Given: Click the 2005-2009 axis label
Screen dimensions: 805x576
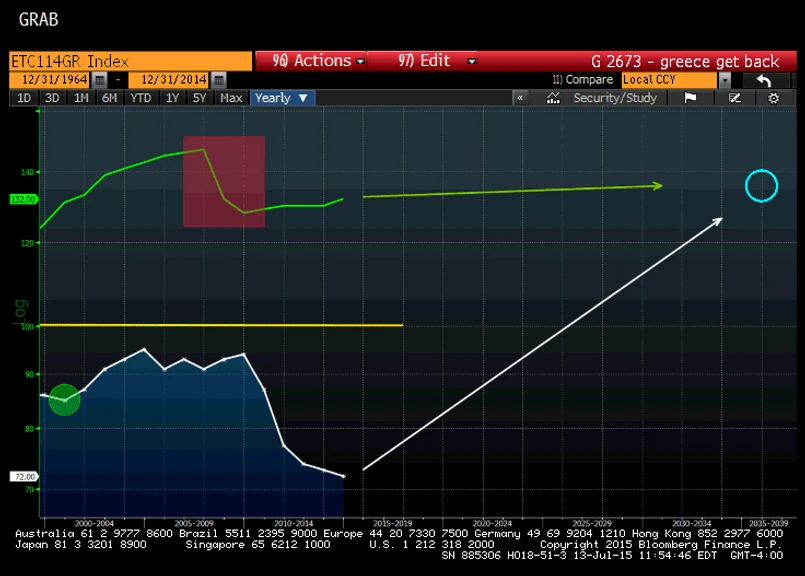Looking at the screenshot, I should tap(194, 523).
